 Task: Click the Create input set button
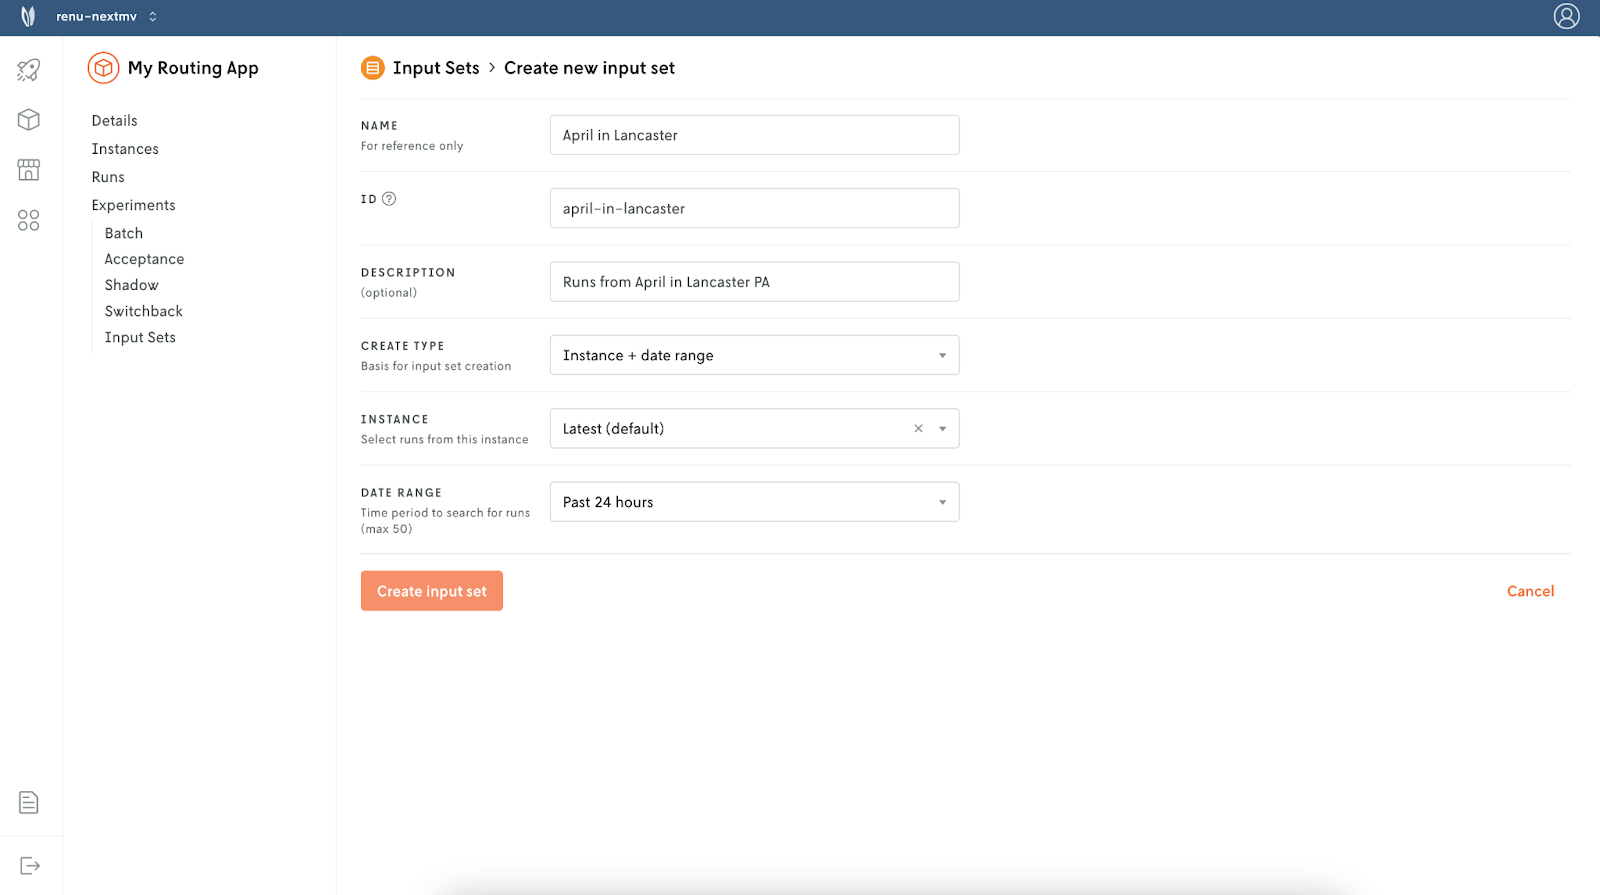pyautogui.click(x=432, y=591)
